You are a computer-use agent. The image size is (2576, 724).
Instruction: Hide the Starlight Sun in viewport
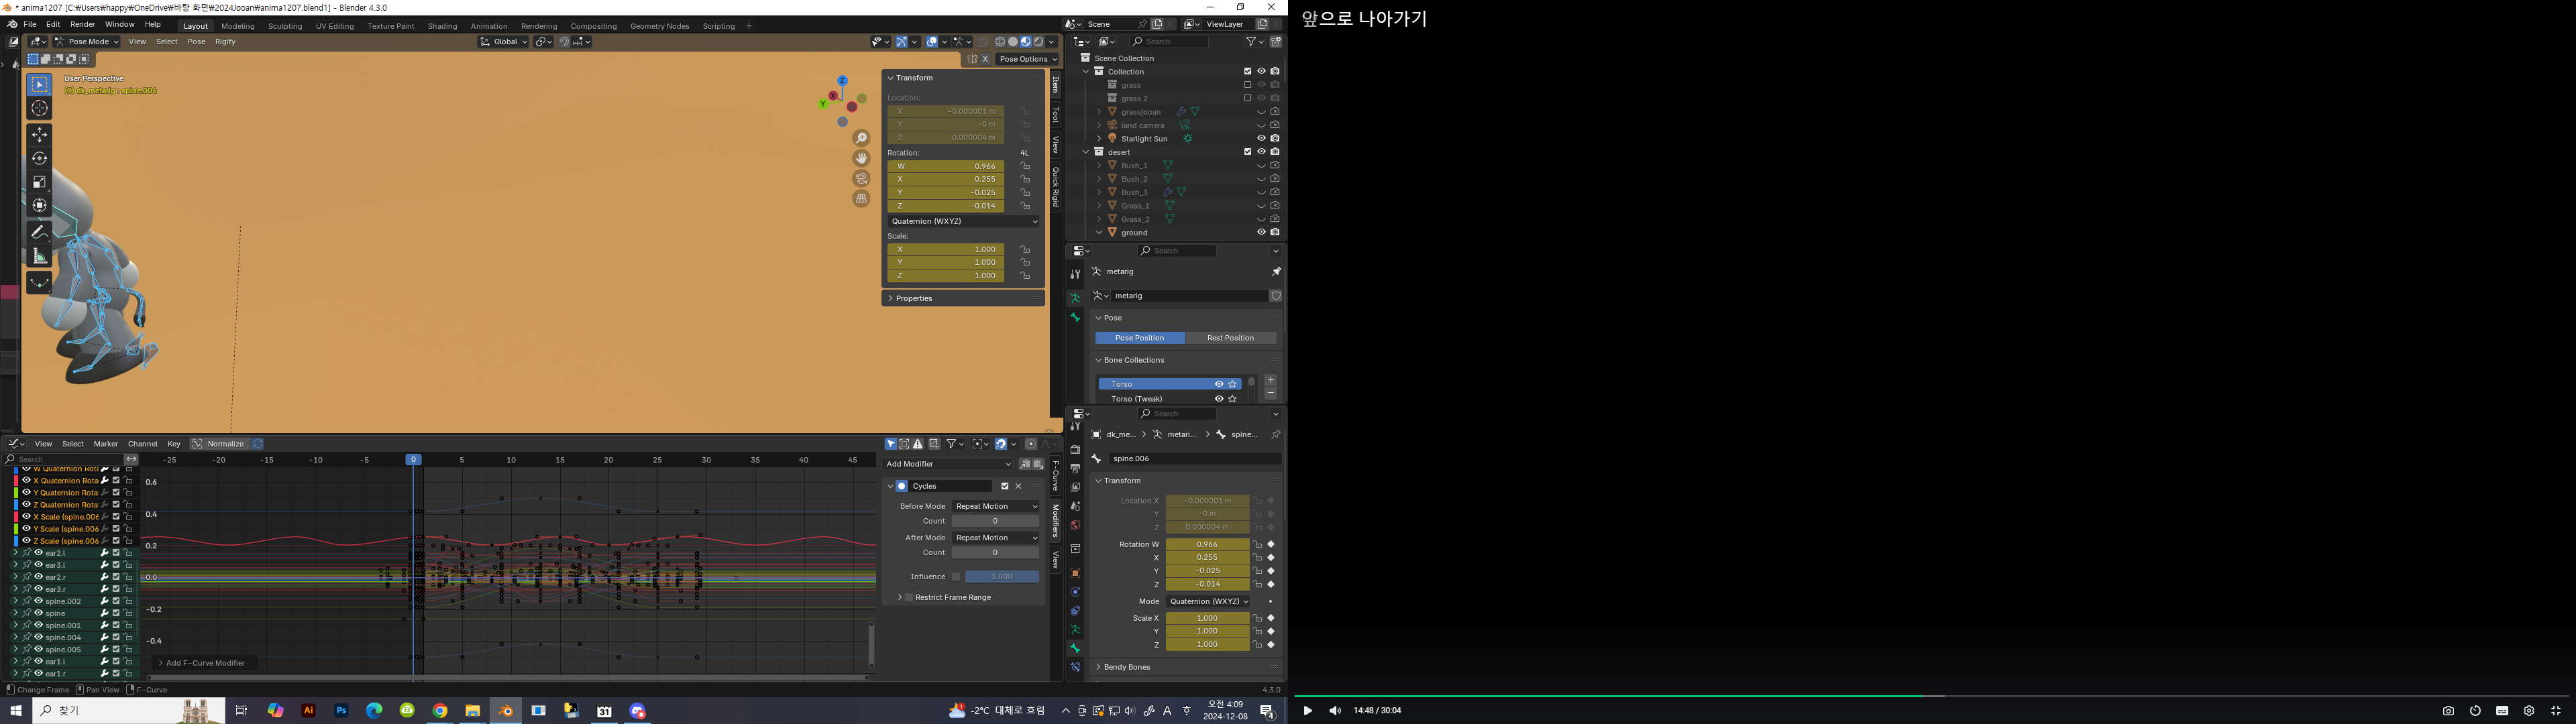coord(1261,138)
